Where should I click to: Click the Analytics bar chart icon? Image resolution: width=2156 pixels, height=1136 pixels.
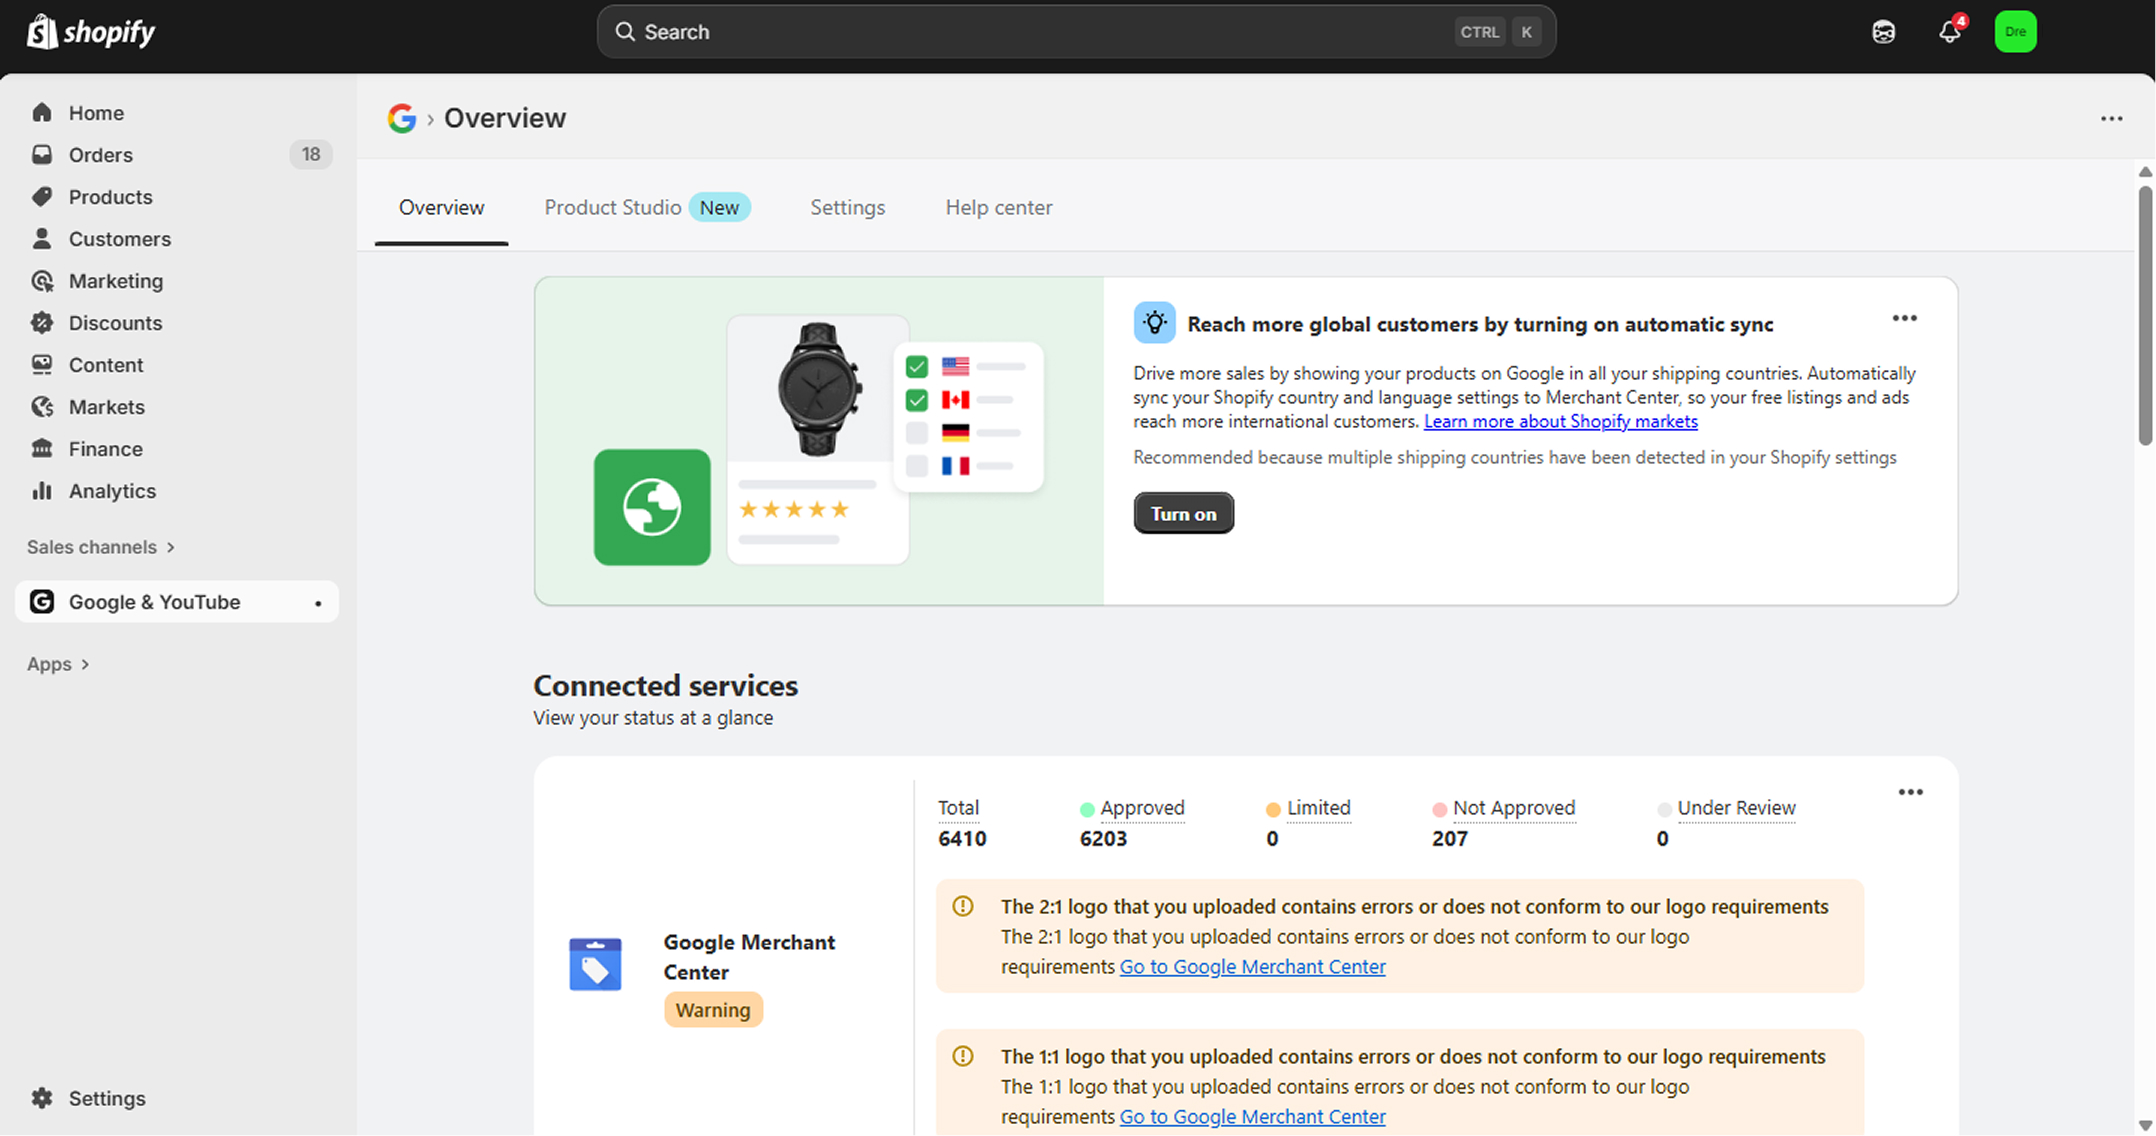[42, 490]
